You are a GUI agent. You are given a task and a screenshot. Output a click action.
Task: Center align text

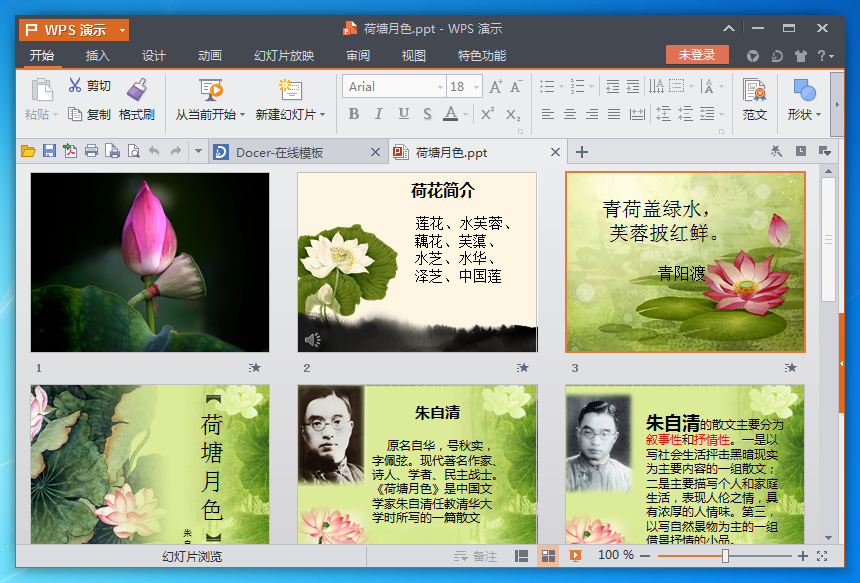pos(570,114)
